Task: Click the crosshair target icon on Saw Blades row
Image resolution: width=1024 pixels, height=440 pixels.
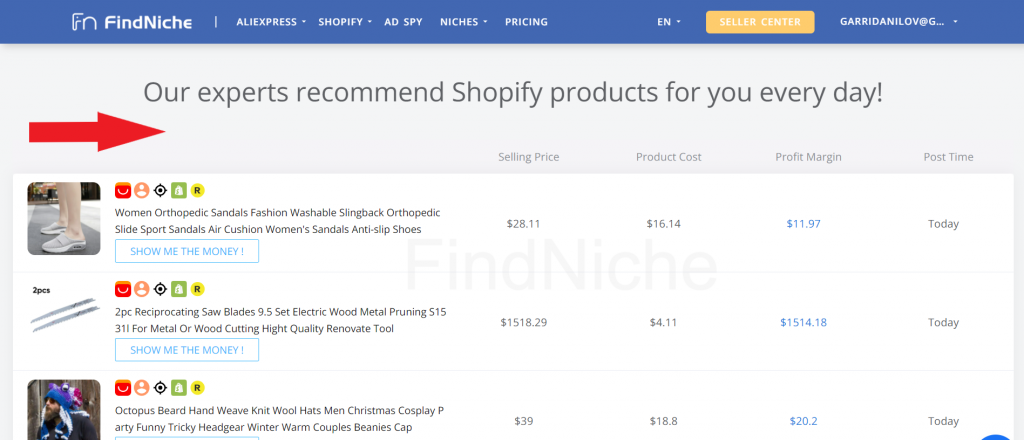Action: click(160, 289)
